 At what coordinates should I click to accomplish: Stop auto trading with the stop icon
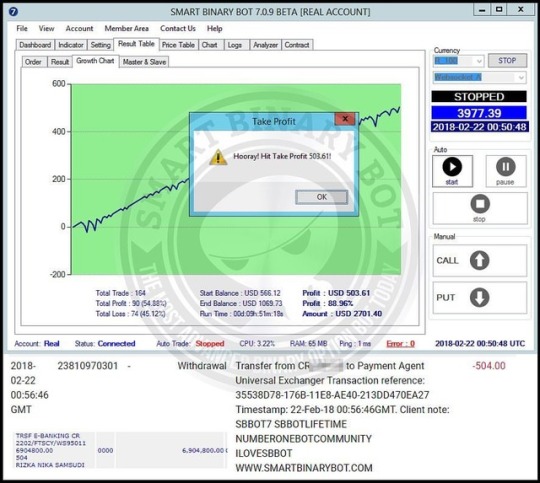pyautogui.click(x=480, y=208)
